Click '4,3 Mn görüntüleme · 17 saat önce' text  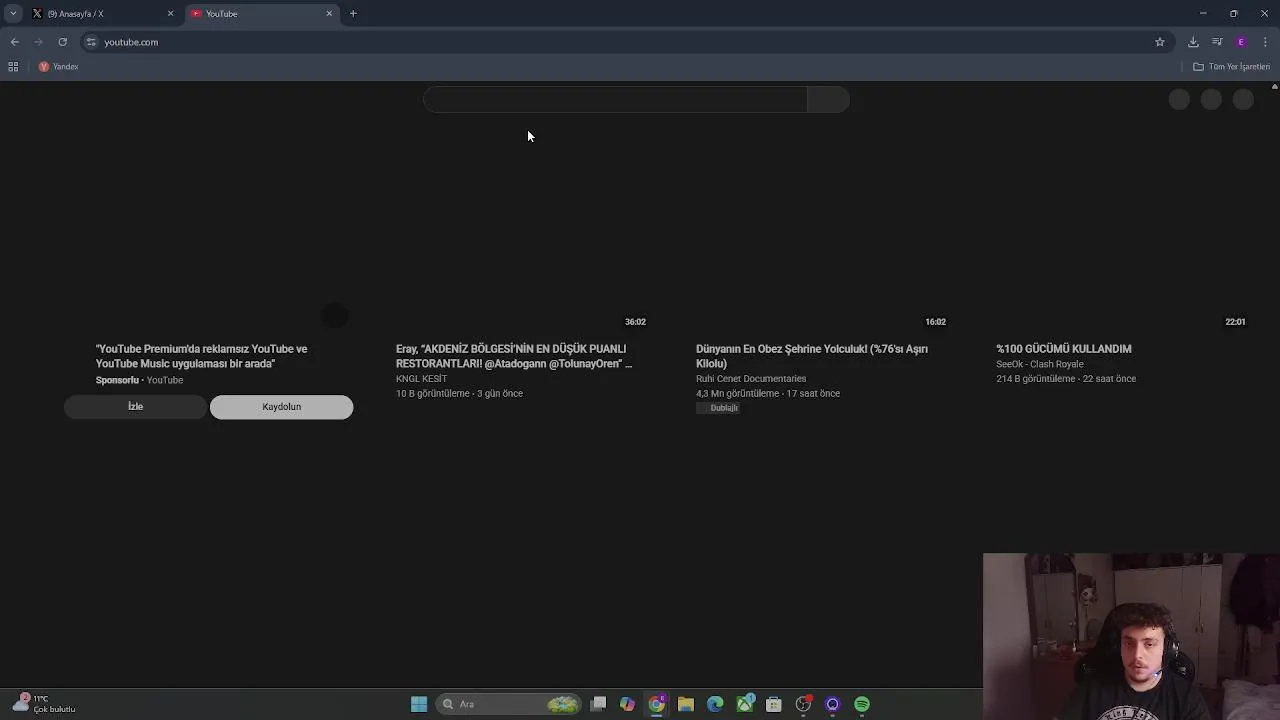[768, 394]
